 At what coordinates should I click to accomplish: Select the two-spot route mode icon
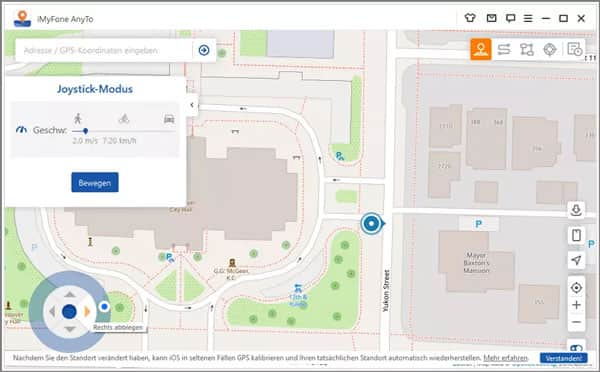(x=504, y=49)
